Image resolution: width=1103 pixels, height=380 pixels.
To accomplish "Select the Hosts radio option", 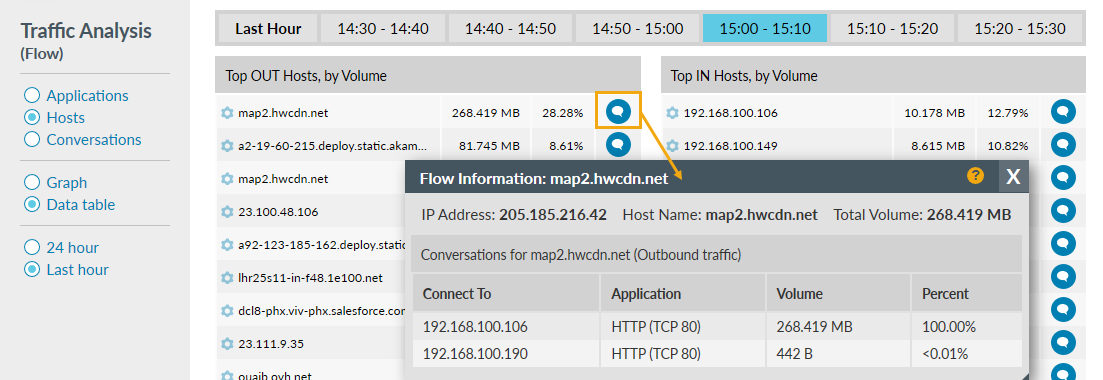I will (32, 118).
